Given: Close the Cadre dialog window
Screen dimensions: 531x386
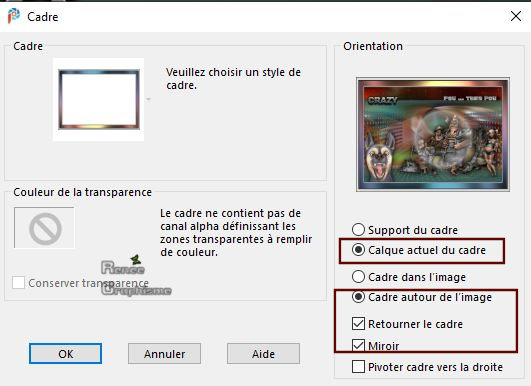Looking at the screenshot, I should 516,16.
